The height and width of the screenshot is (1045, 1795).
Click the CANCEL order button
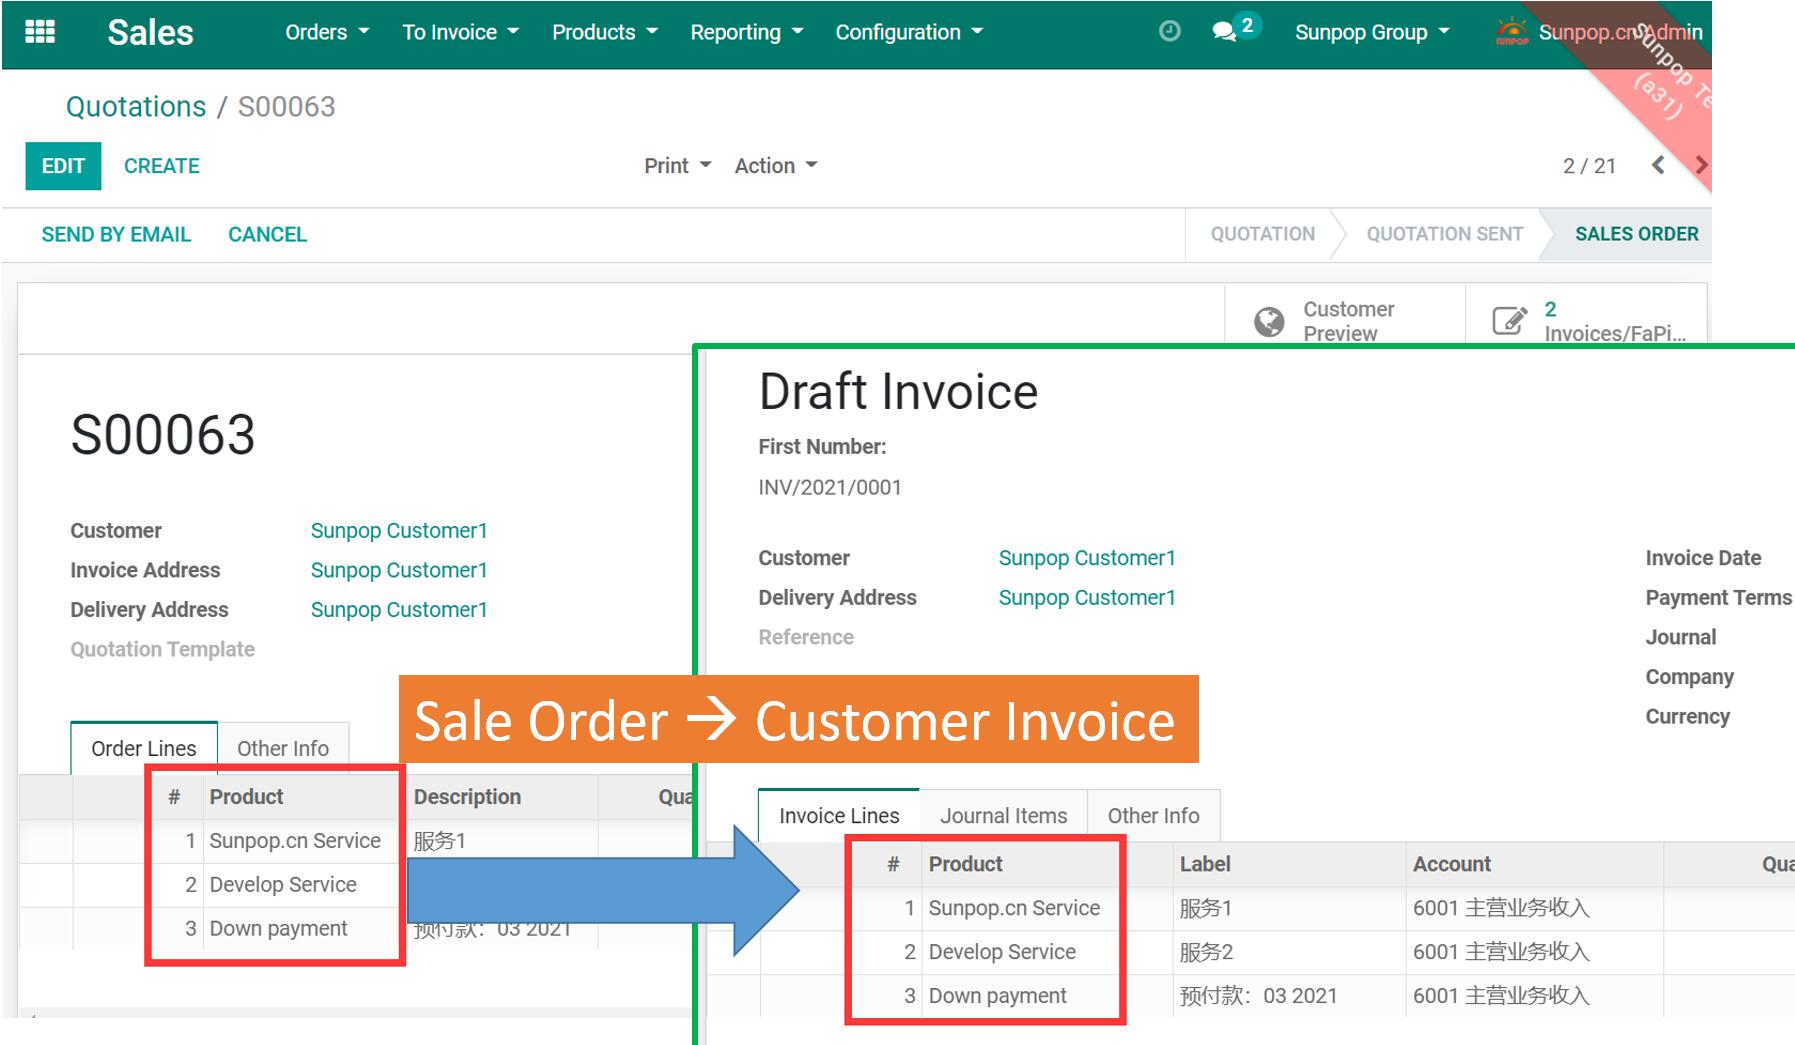pos(267,234)
